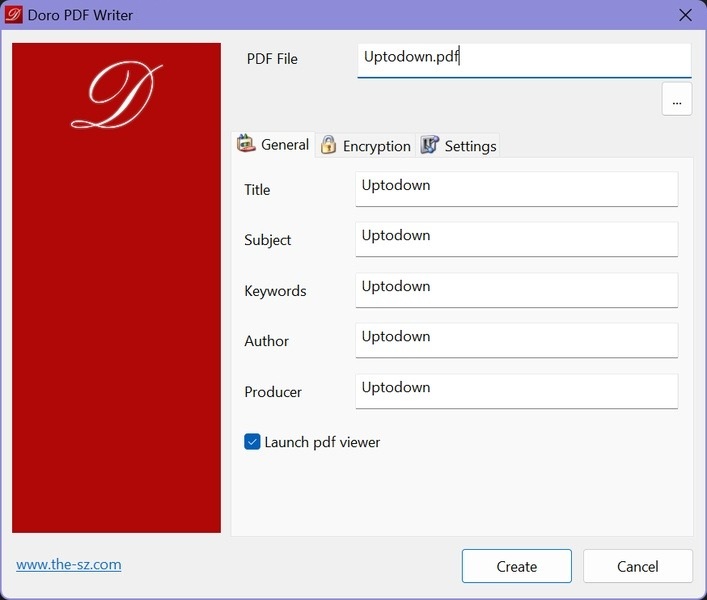Select the Keywords text box
This screenshot has height=600, width=707.
click(x=516, y=289)
